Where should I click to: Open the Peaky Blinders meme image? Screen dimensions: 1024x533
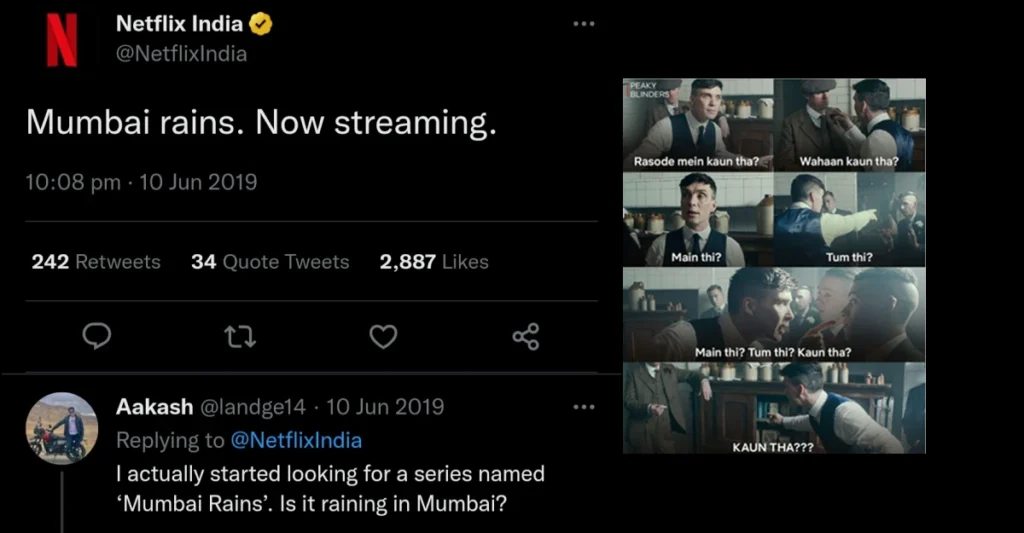click(774, 265)
